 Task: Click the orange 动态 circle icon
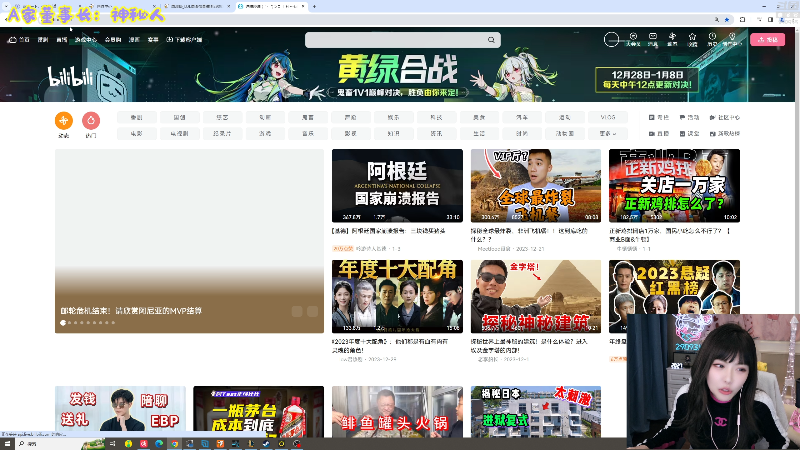pos(64,121)
